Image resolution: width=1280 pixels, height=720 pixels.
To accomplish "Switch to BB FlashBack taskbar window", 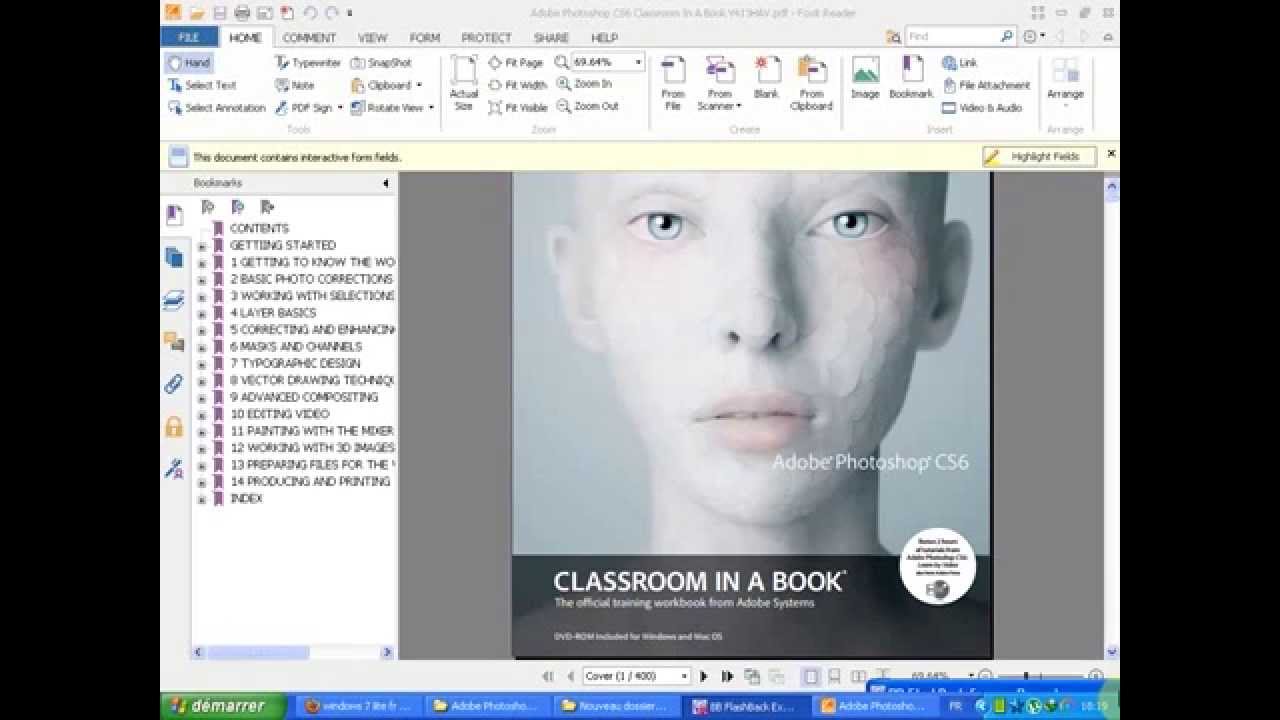I will coord(745,706).
